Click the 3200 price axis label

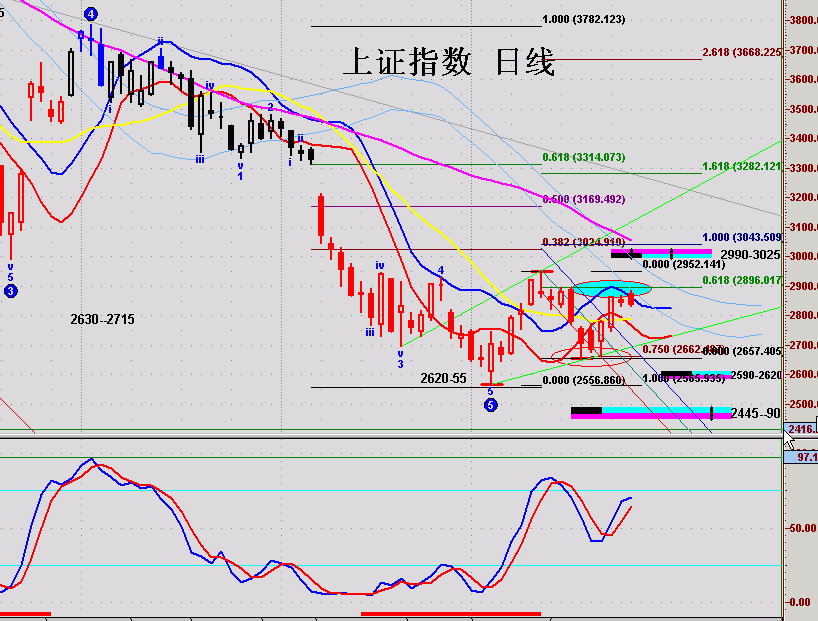pyautogui.click(x=802, y=197)
